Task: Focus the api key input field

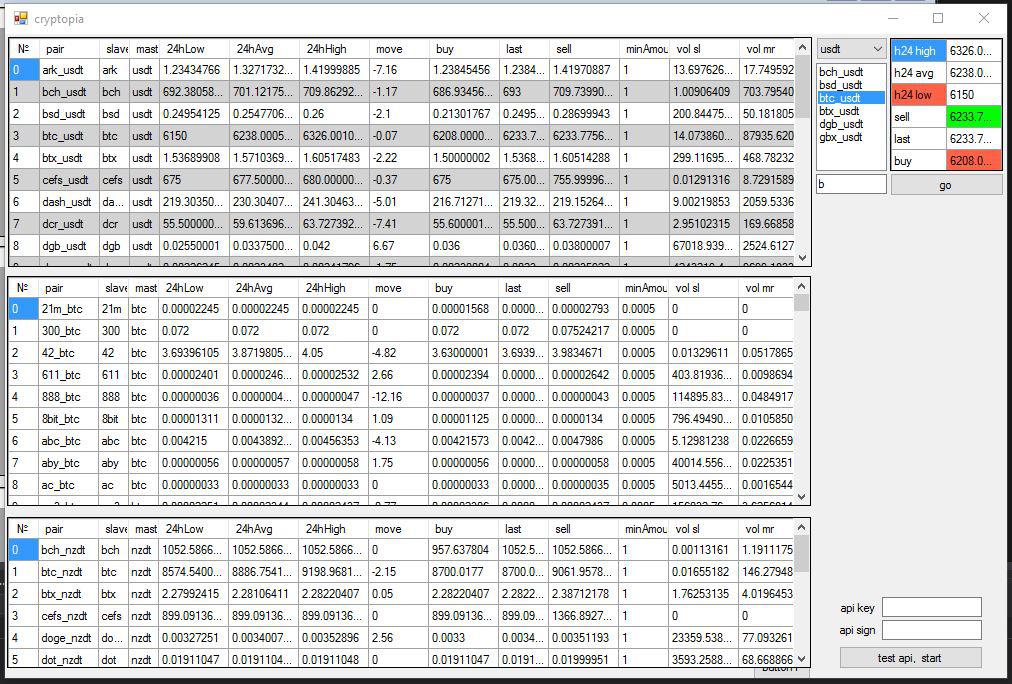Action: click(931, 607)
